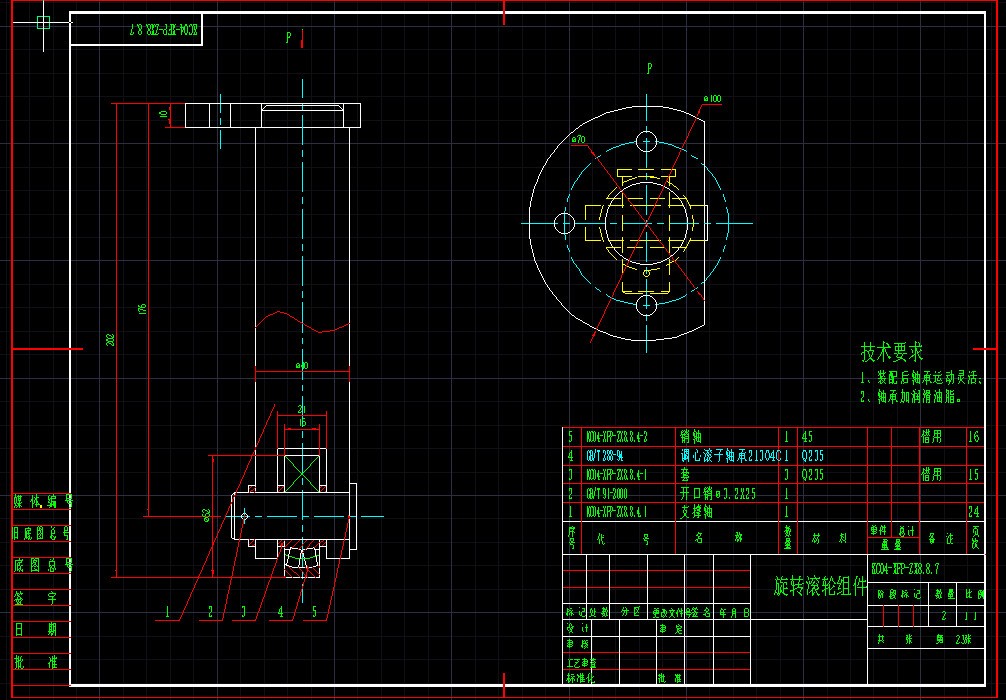The width and height of the screenshot is (1006, 700).
Task: Click the 备注 column header
Action: (x=942, y=538)
